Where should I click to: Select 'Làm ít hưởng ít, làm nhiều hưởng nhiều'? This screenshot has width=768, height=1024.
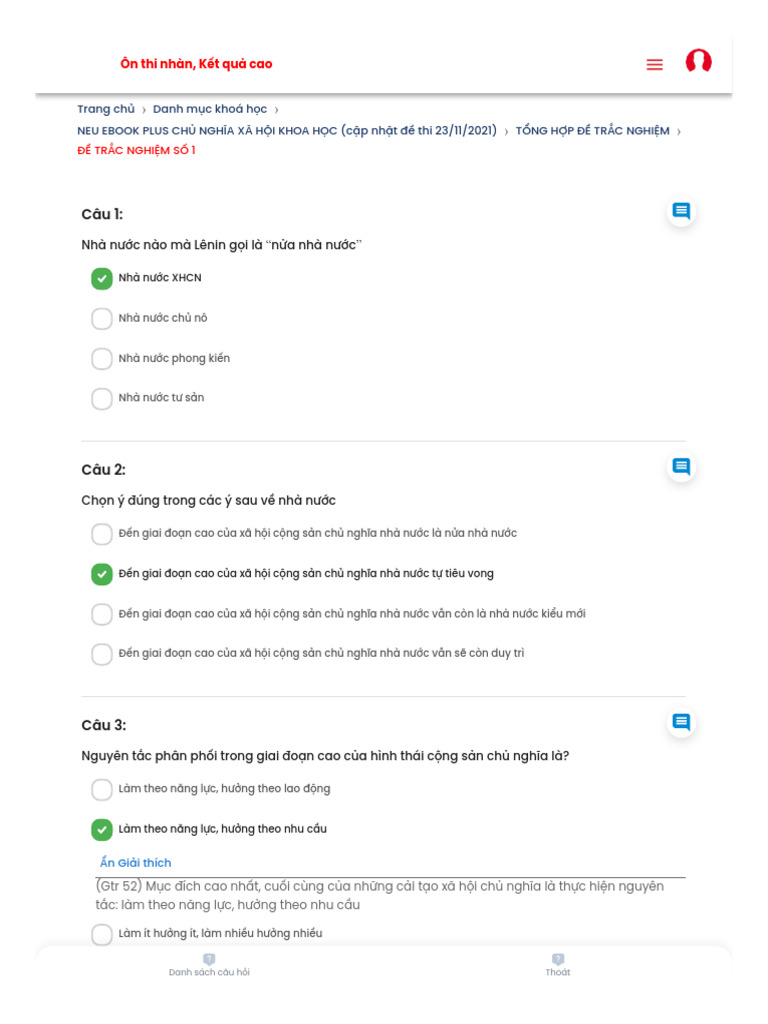102,934
